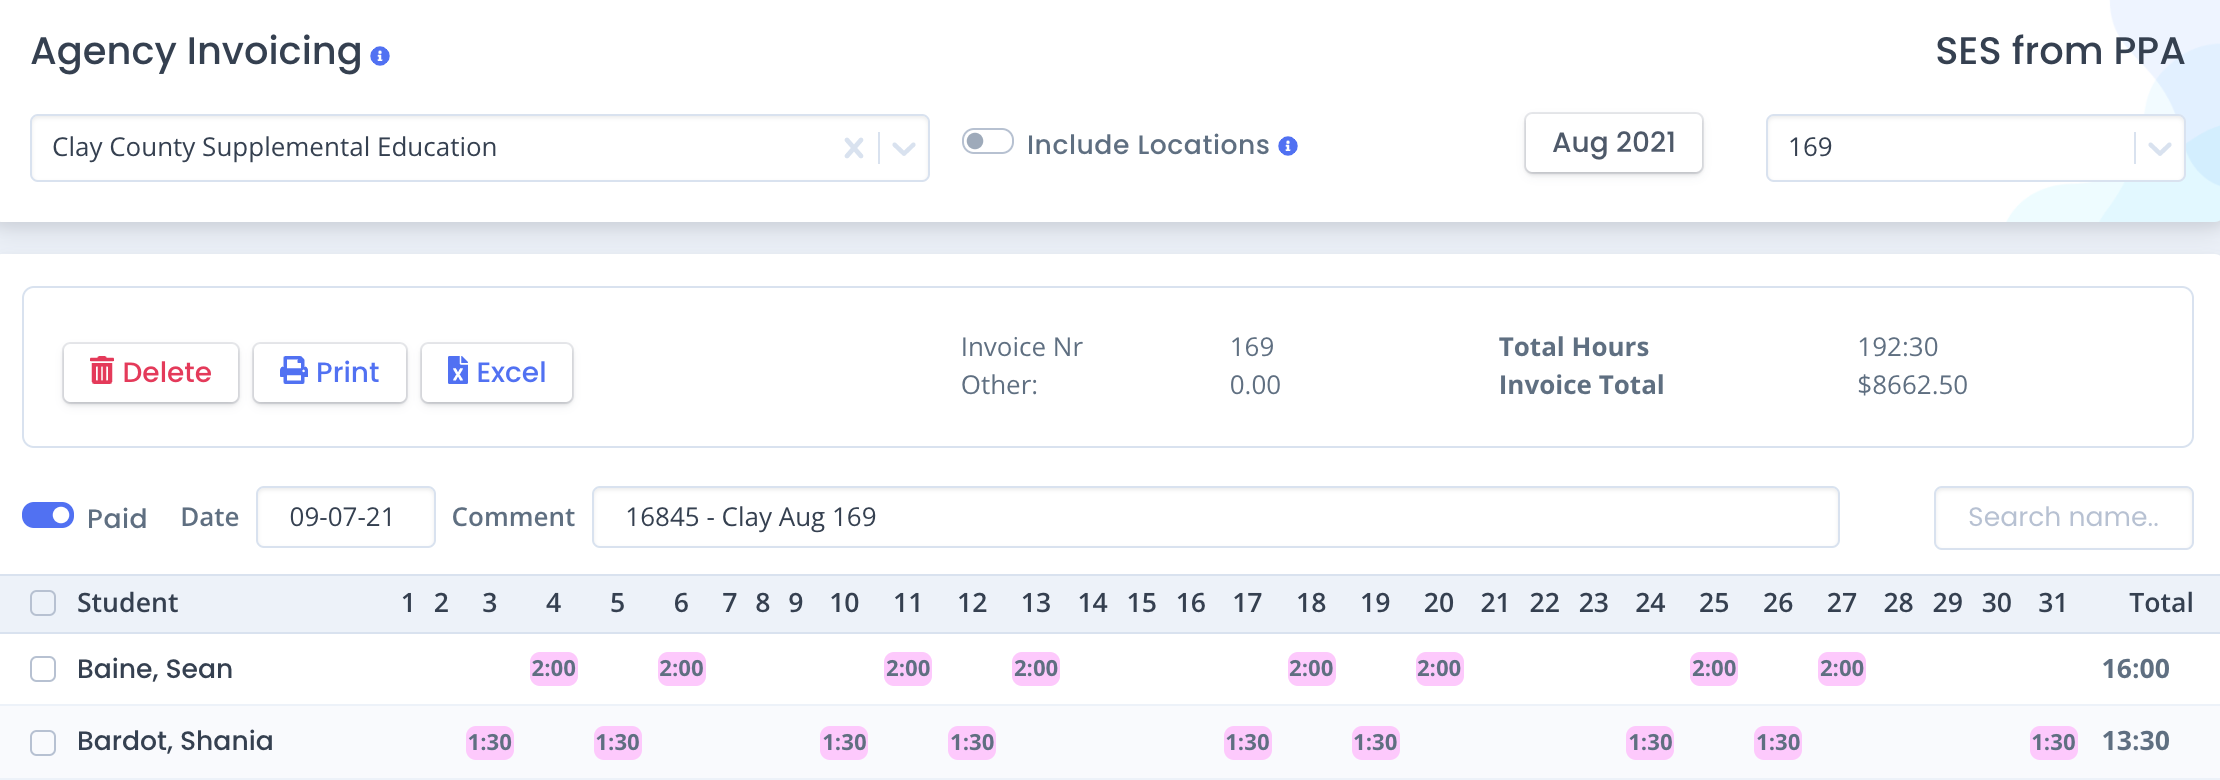Screen dimensions: 2220x780
Task: Click Baine, Sean's 2:00 entry on day 6
Action: tap(681, 668)
